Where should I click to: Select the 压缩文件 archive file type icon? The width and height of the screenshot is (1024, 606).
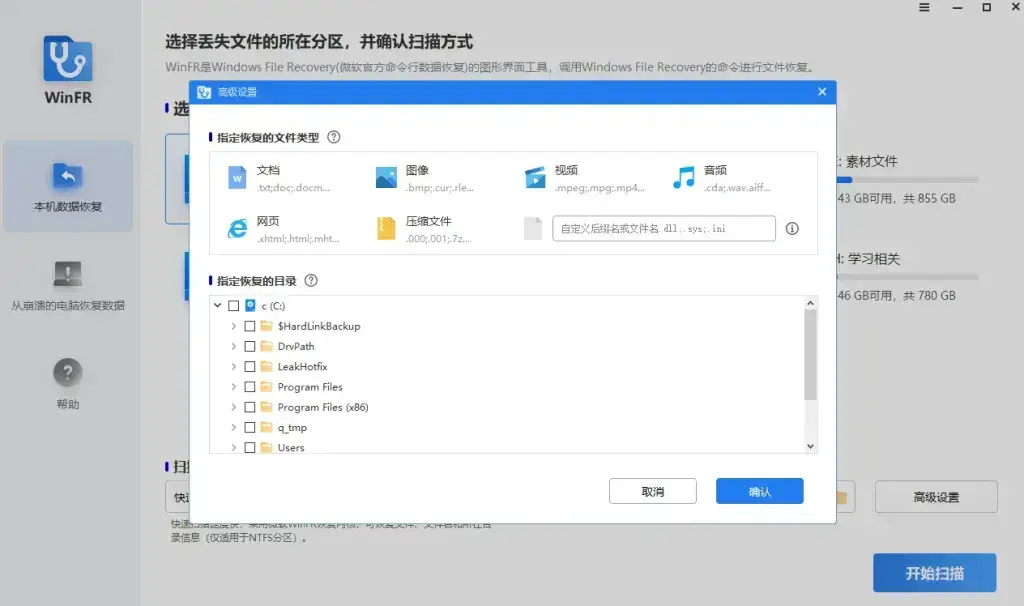pos(385,227)
